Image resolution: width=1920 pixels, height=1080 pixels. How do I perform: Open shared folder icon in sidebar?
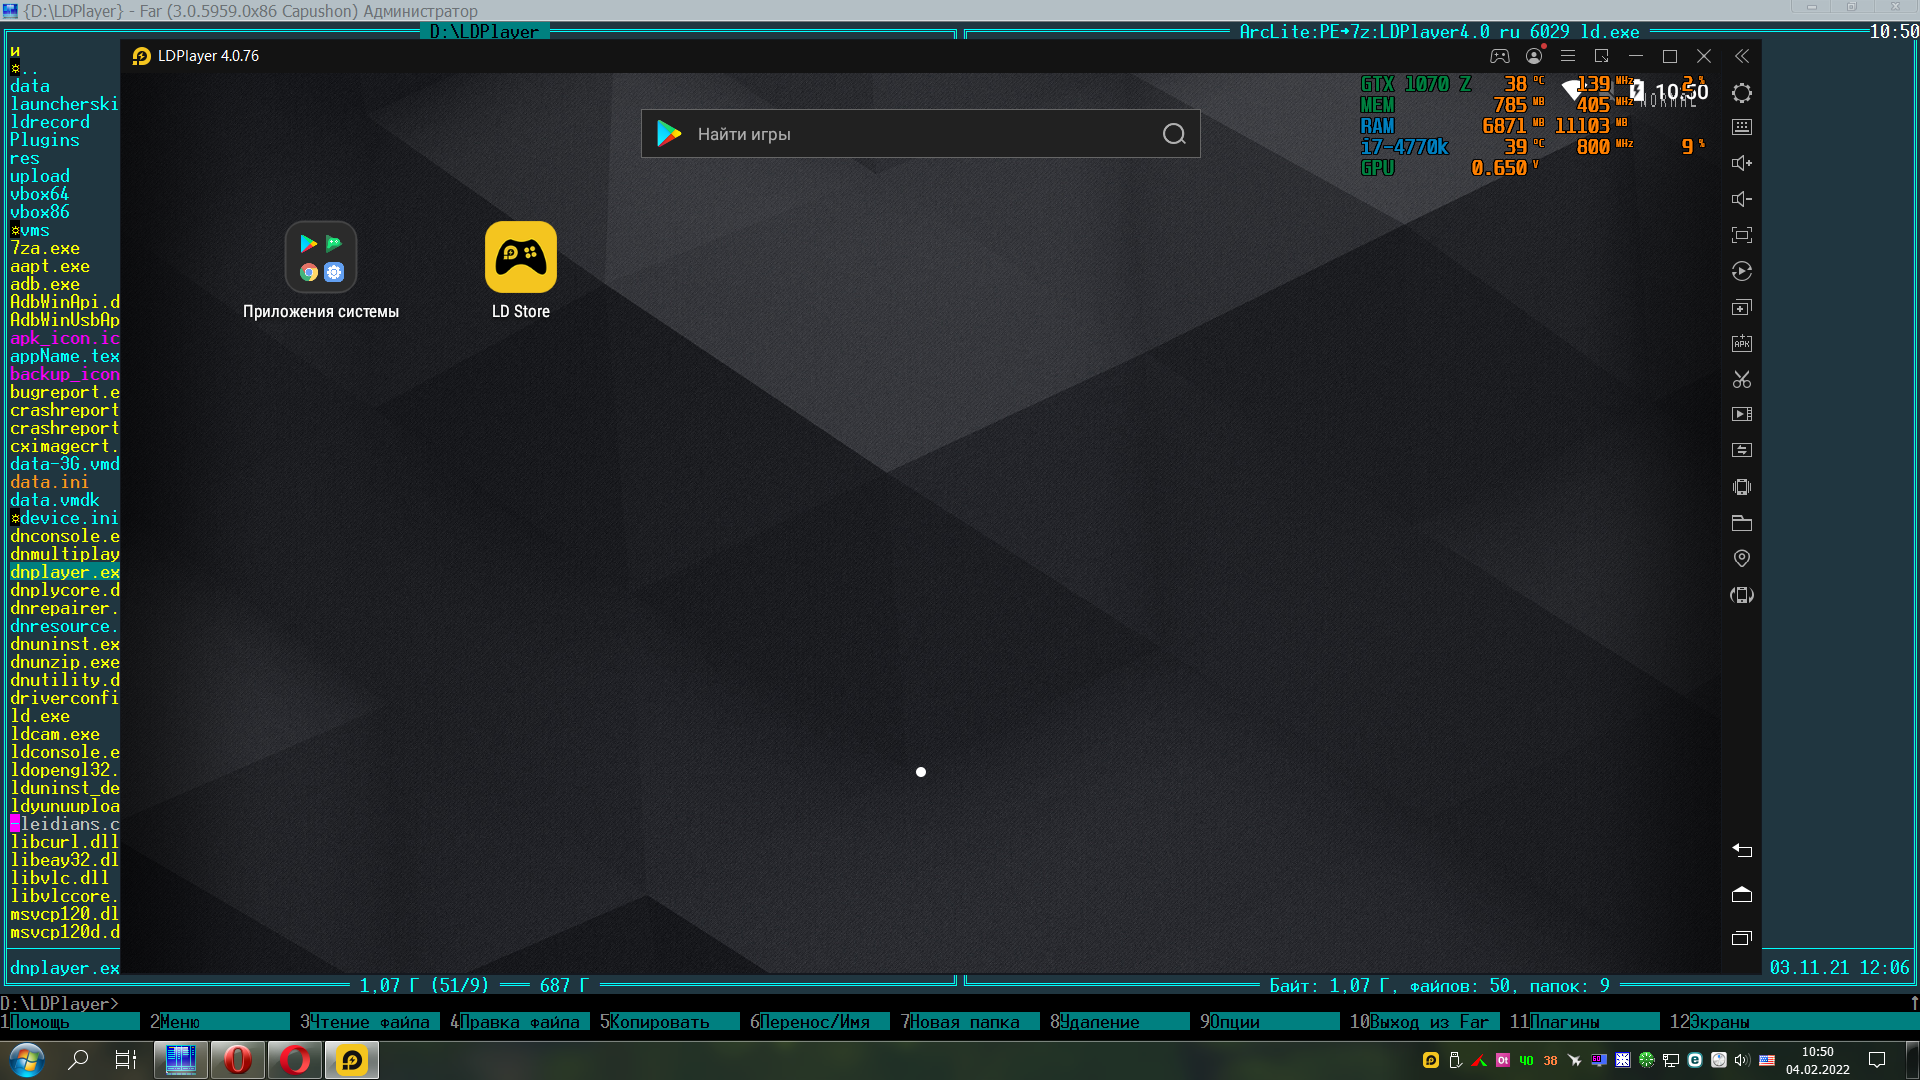click(x=1741, y=523)
